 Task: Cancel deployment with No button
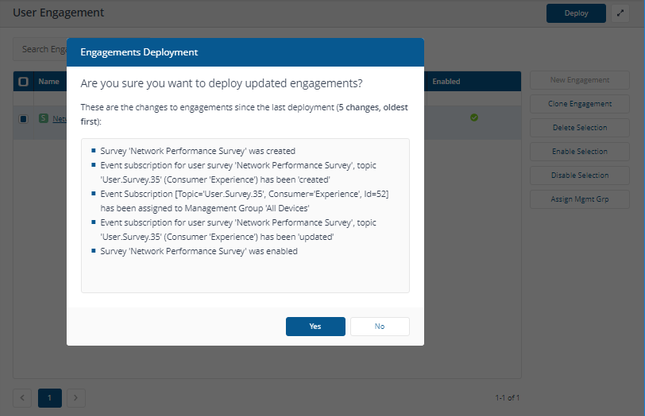(380, 326)
